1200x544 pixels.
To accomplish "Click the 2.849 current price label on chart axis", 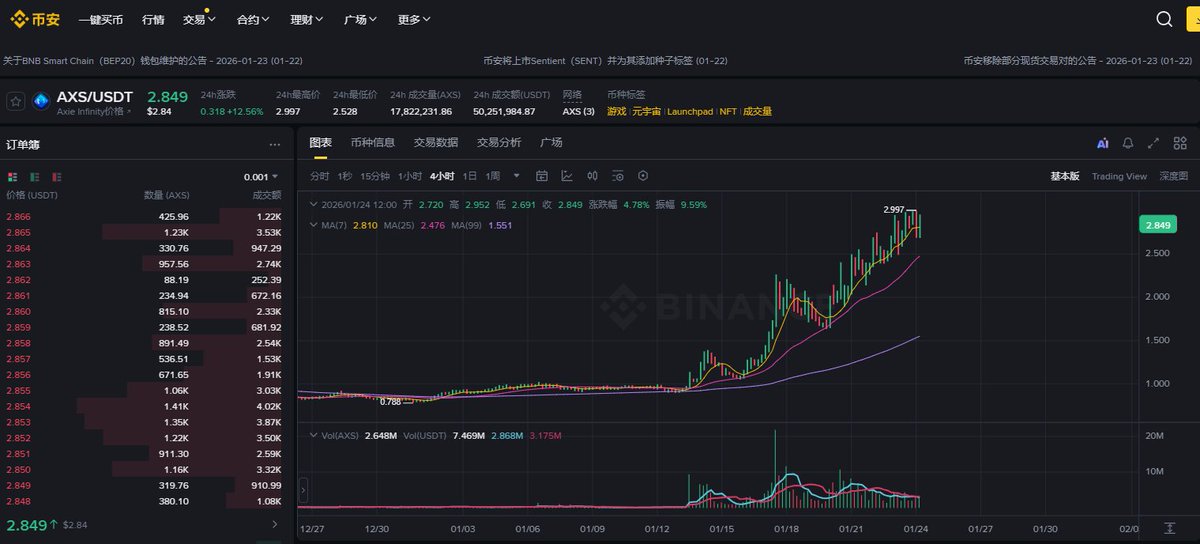I will (1158, 225).
